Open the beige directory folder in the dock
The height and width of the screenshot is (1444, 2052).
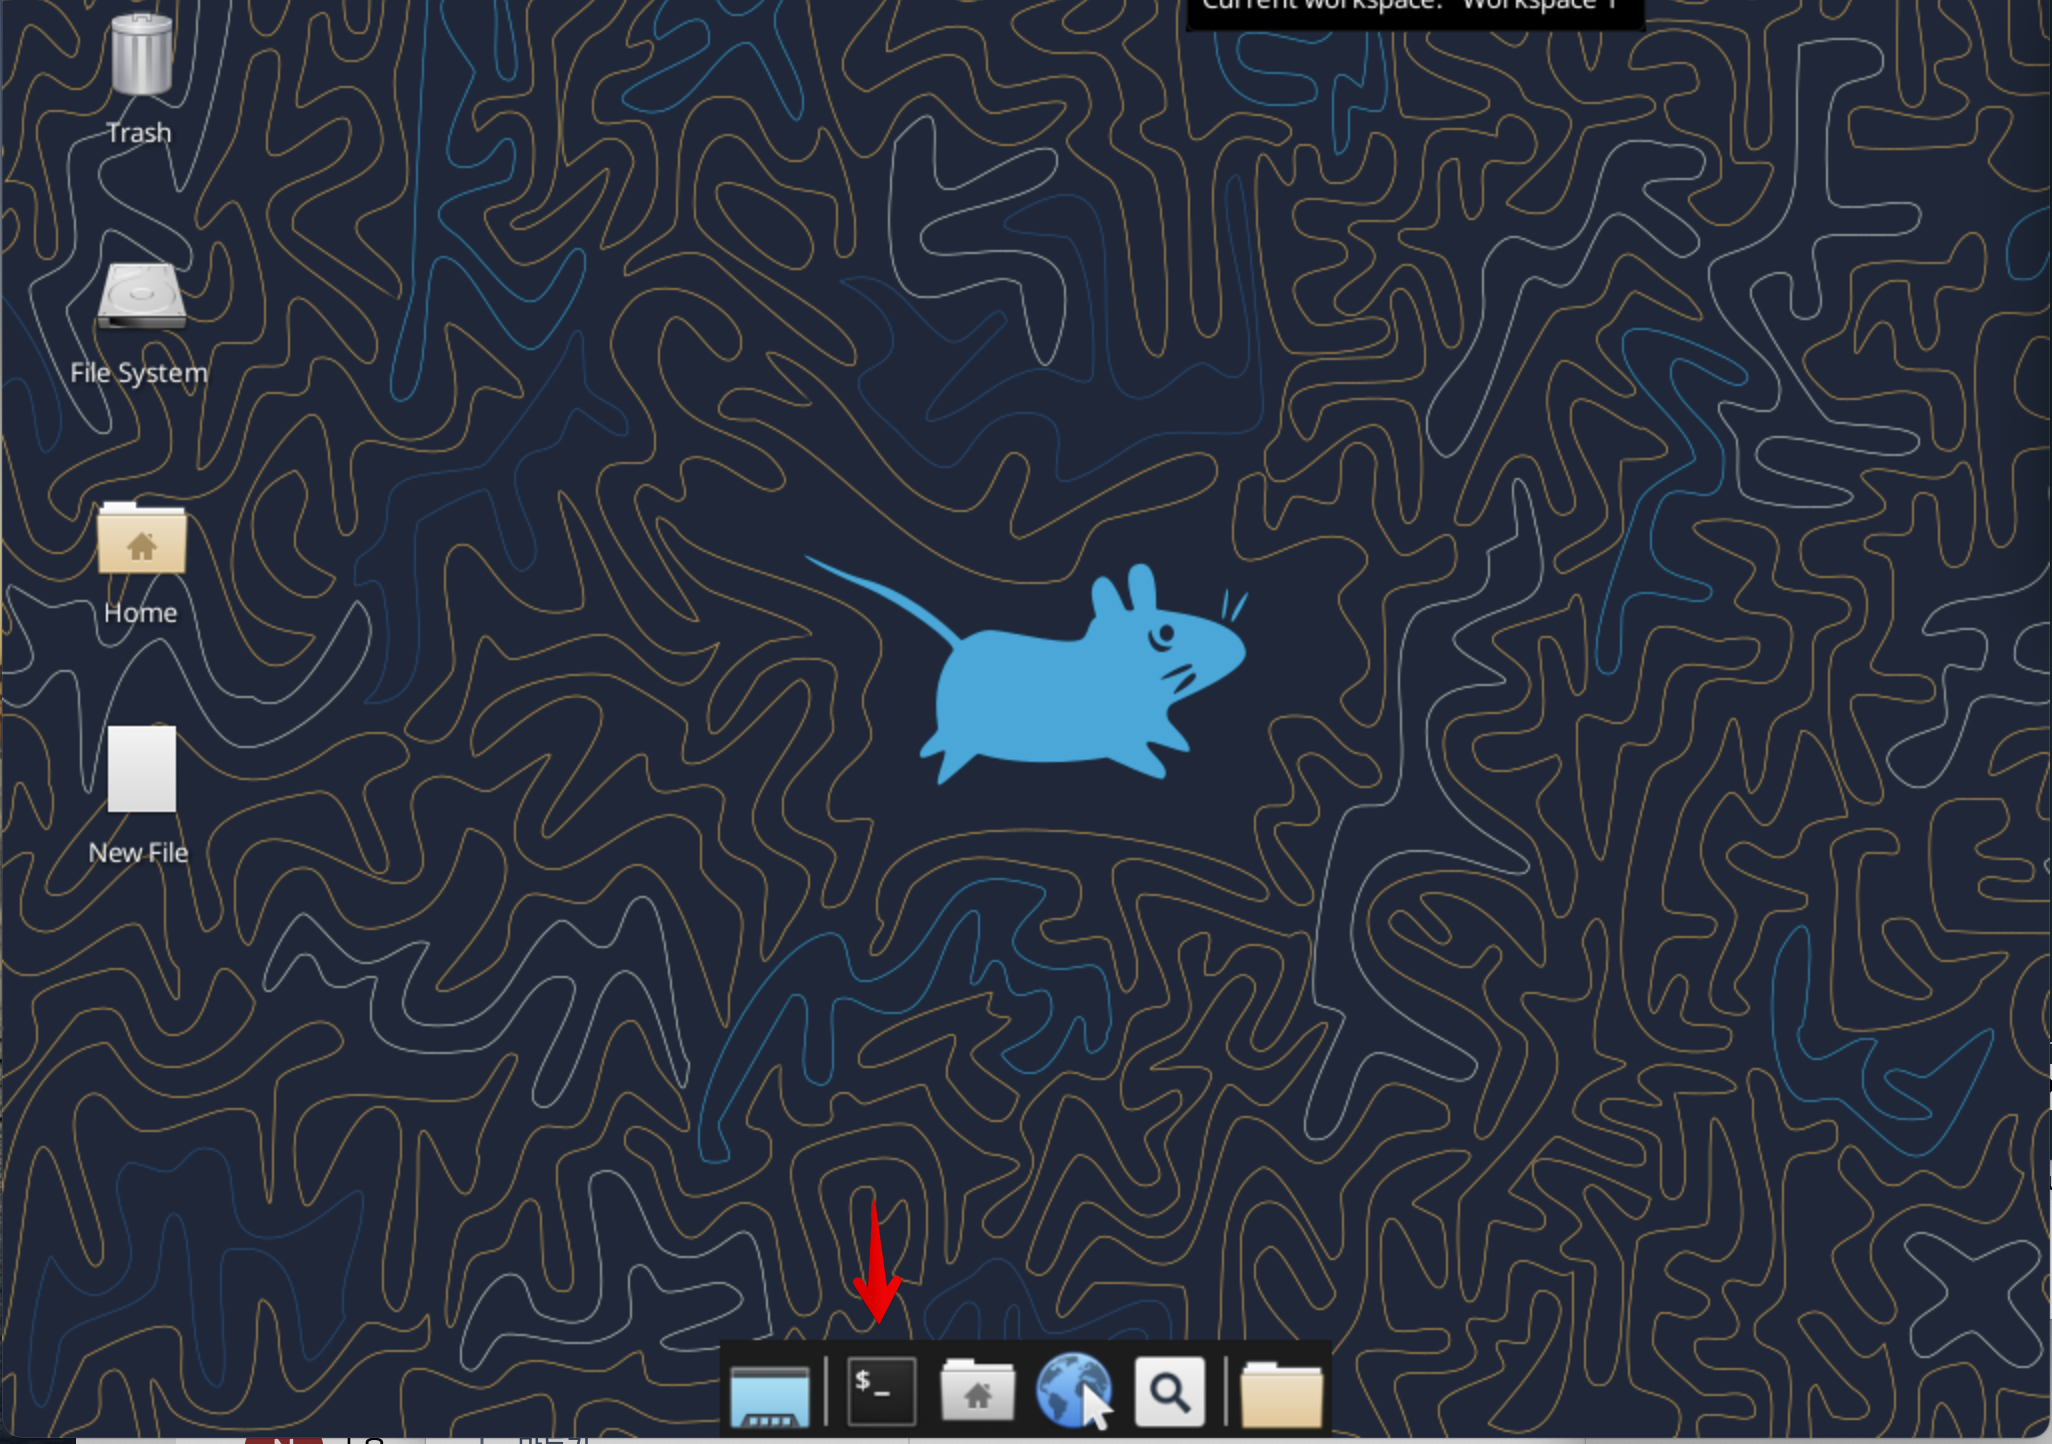(1281, 1394)
